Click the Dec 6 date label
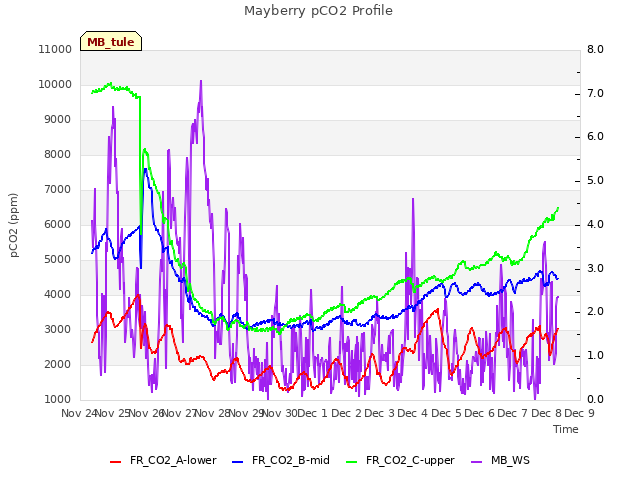 tap(479, 413)
